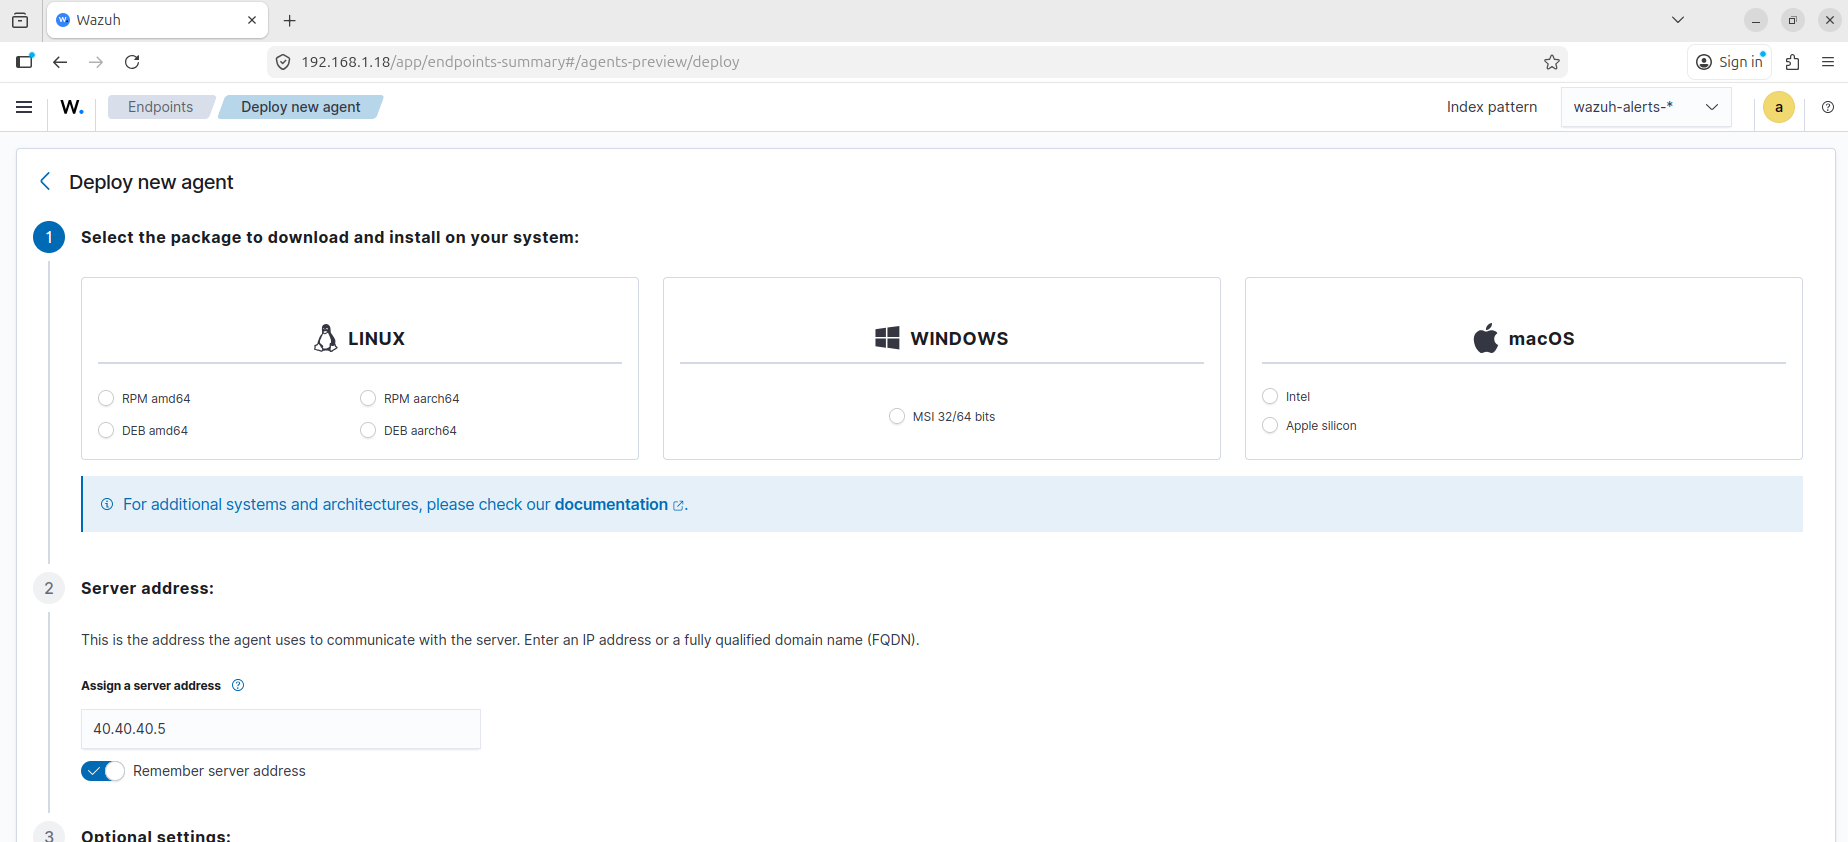1848x842 pixels.
Task: Click the server address help tooltip icon
Action: point(238,685)
